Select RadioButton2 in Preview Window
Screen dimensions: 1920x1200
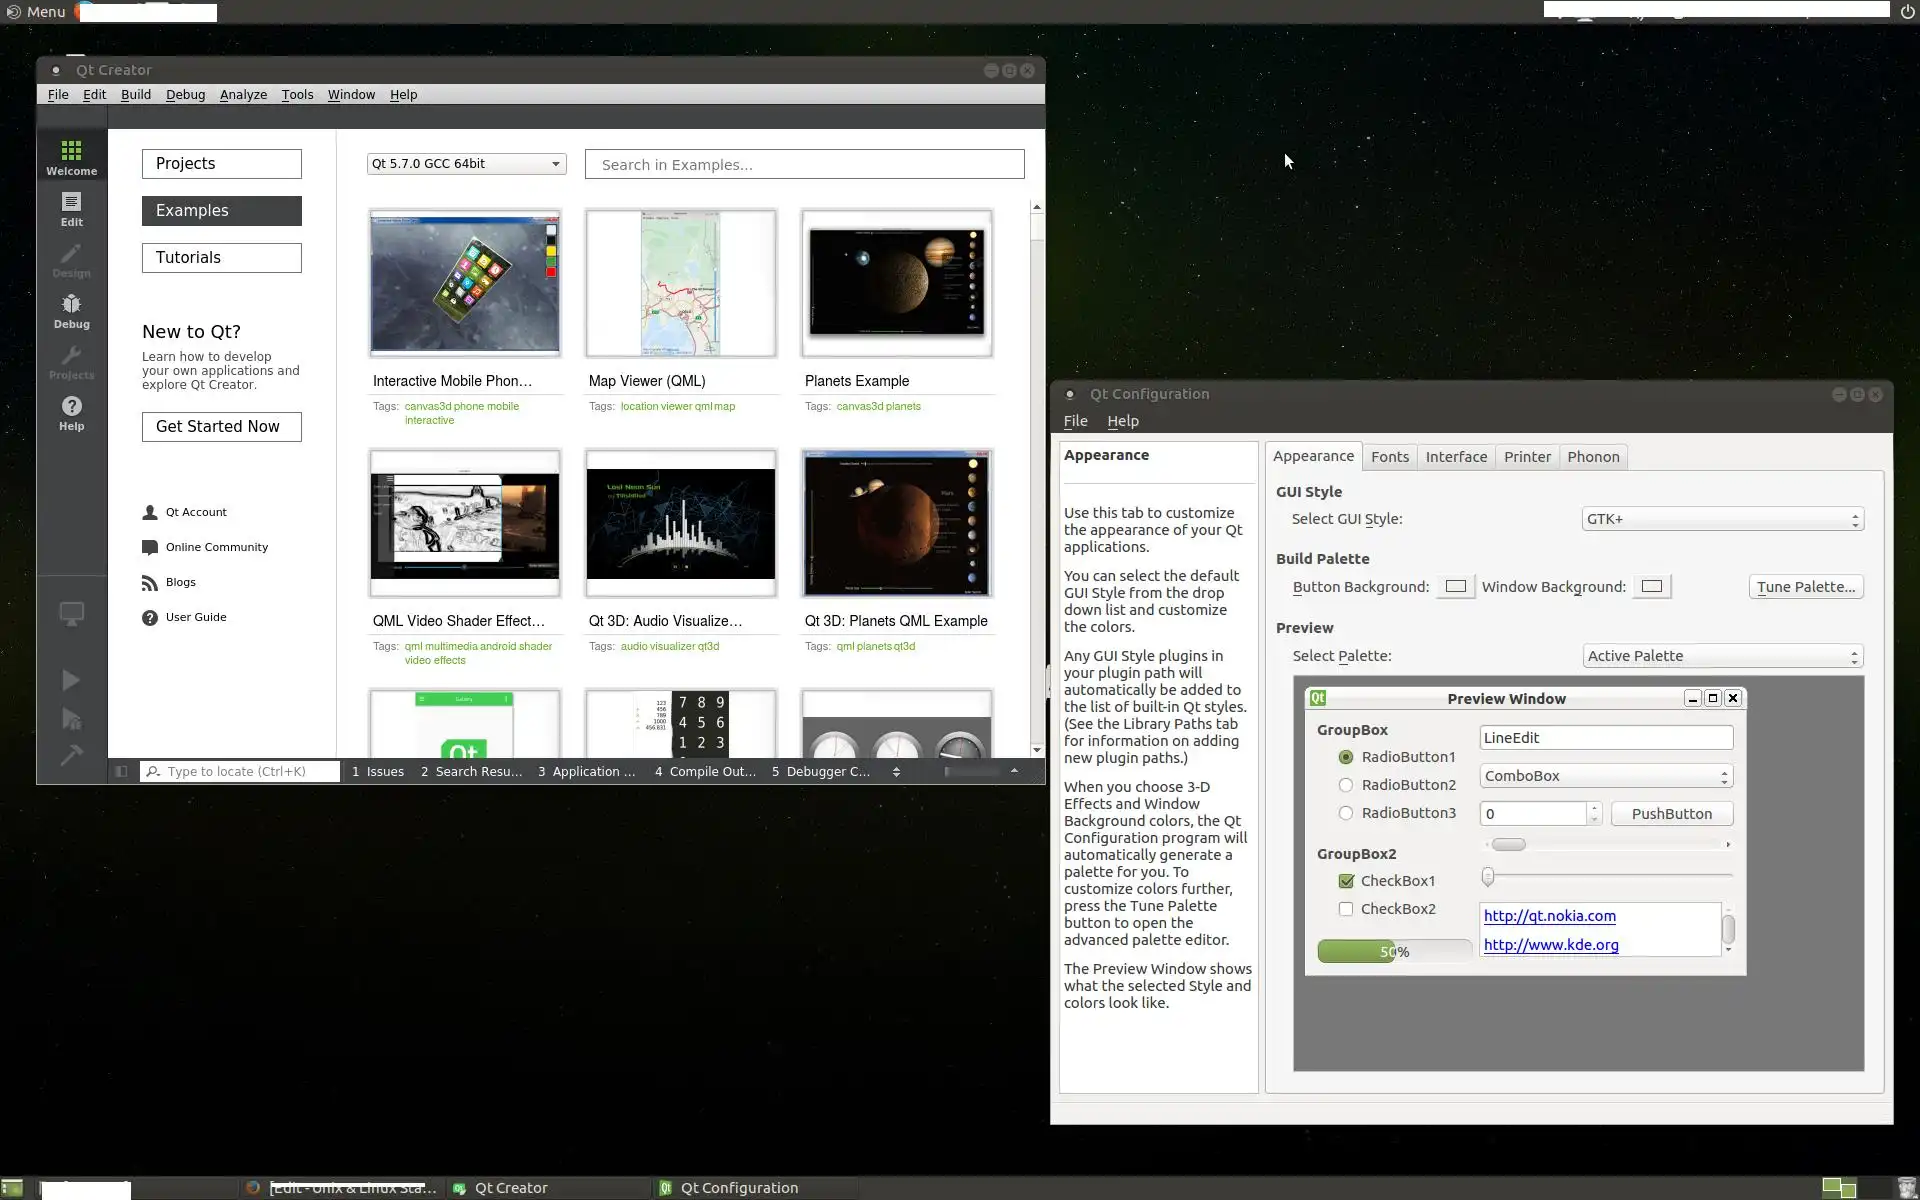[x=1346, y=785]
